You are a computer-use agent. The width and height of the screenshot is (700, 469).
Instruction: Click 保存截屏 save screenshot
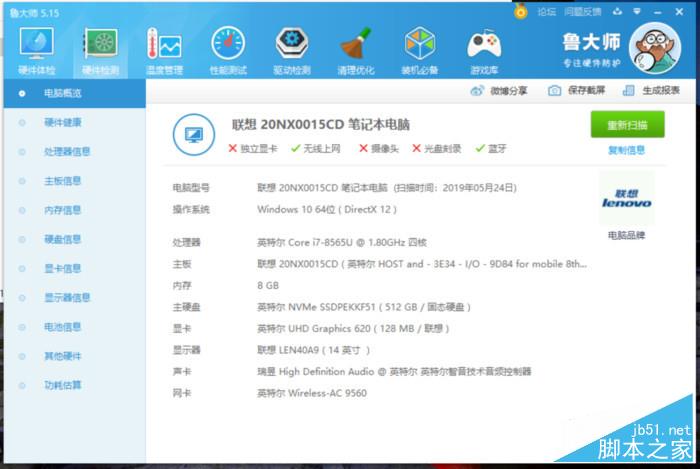[x=576, y=91]
